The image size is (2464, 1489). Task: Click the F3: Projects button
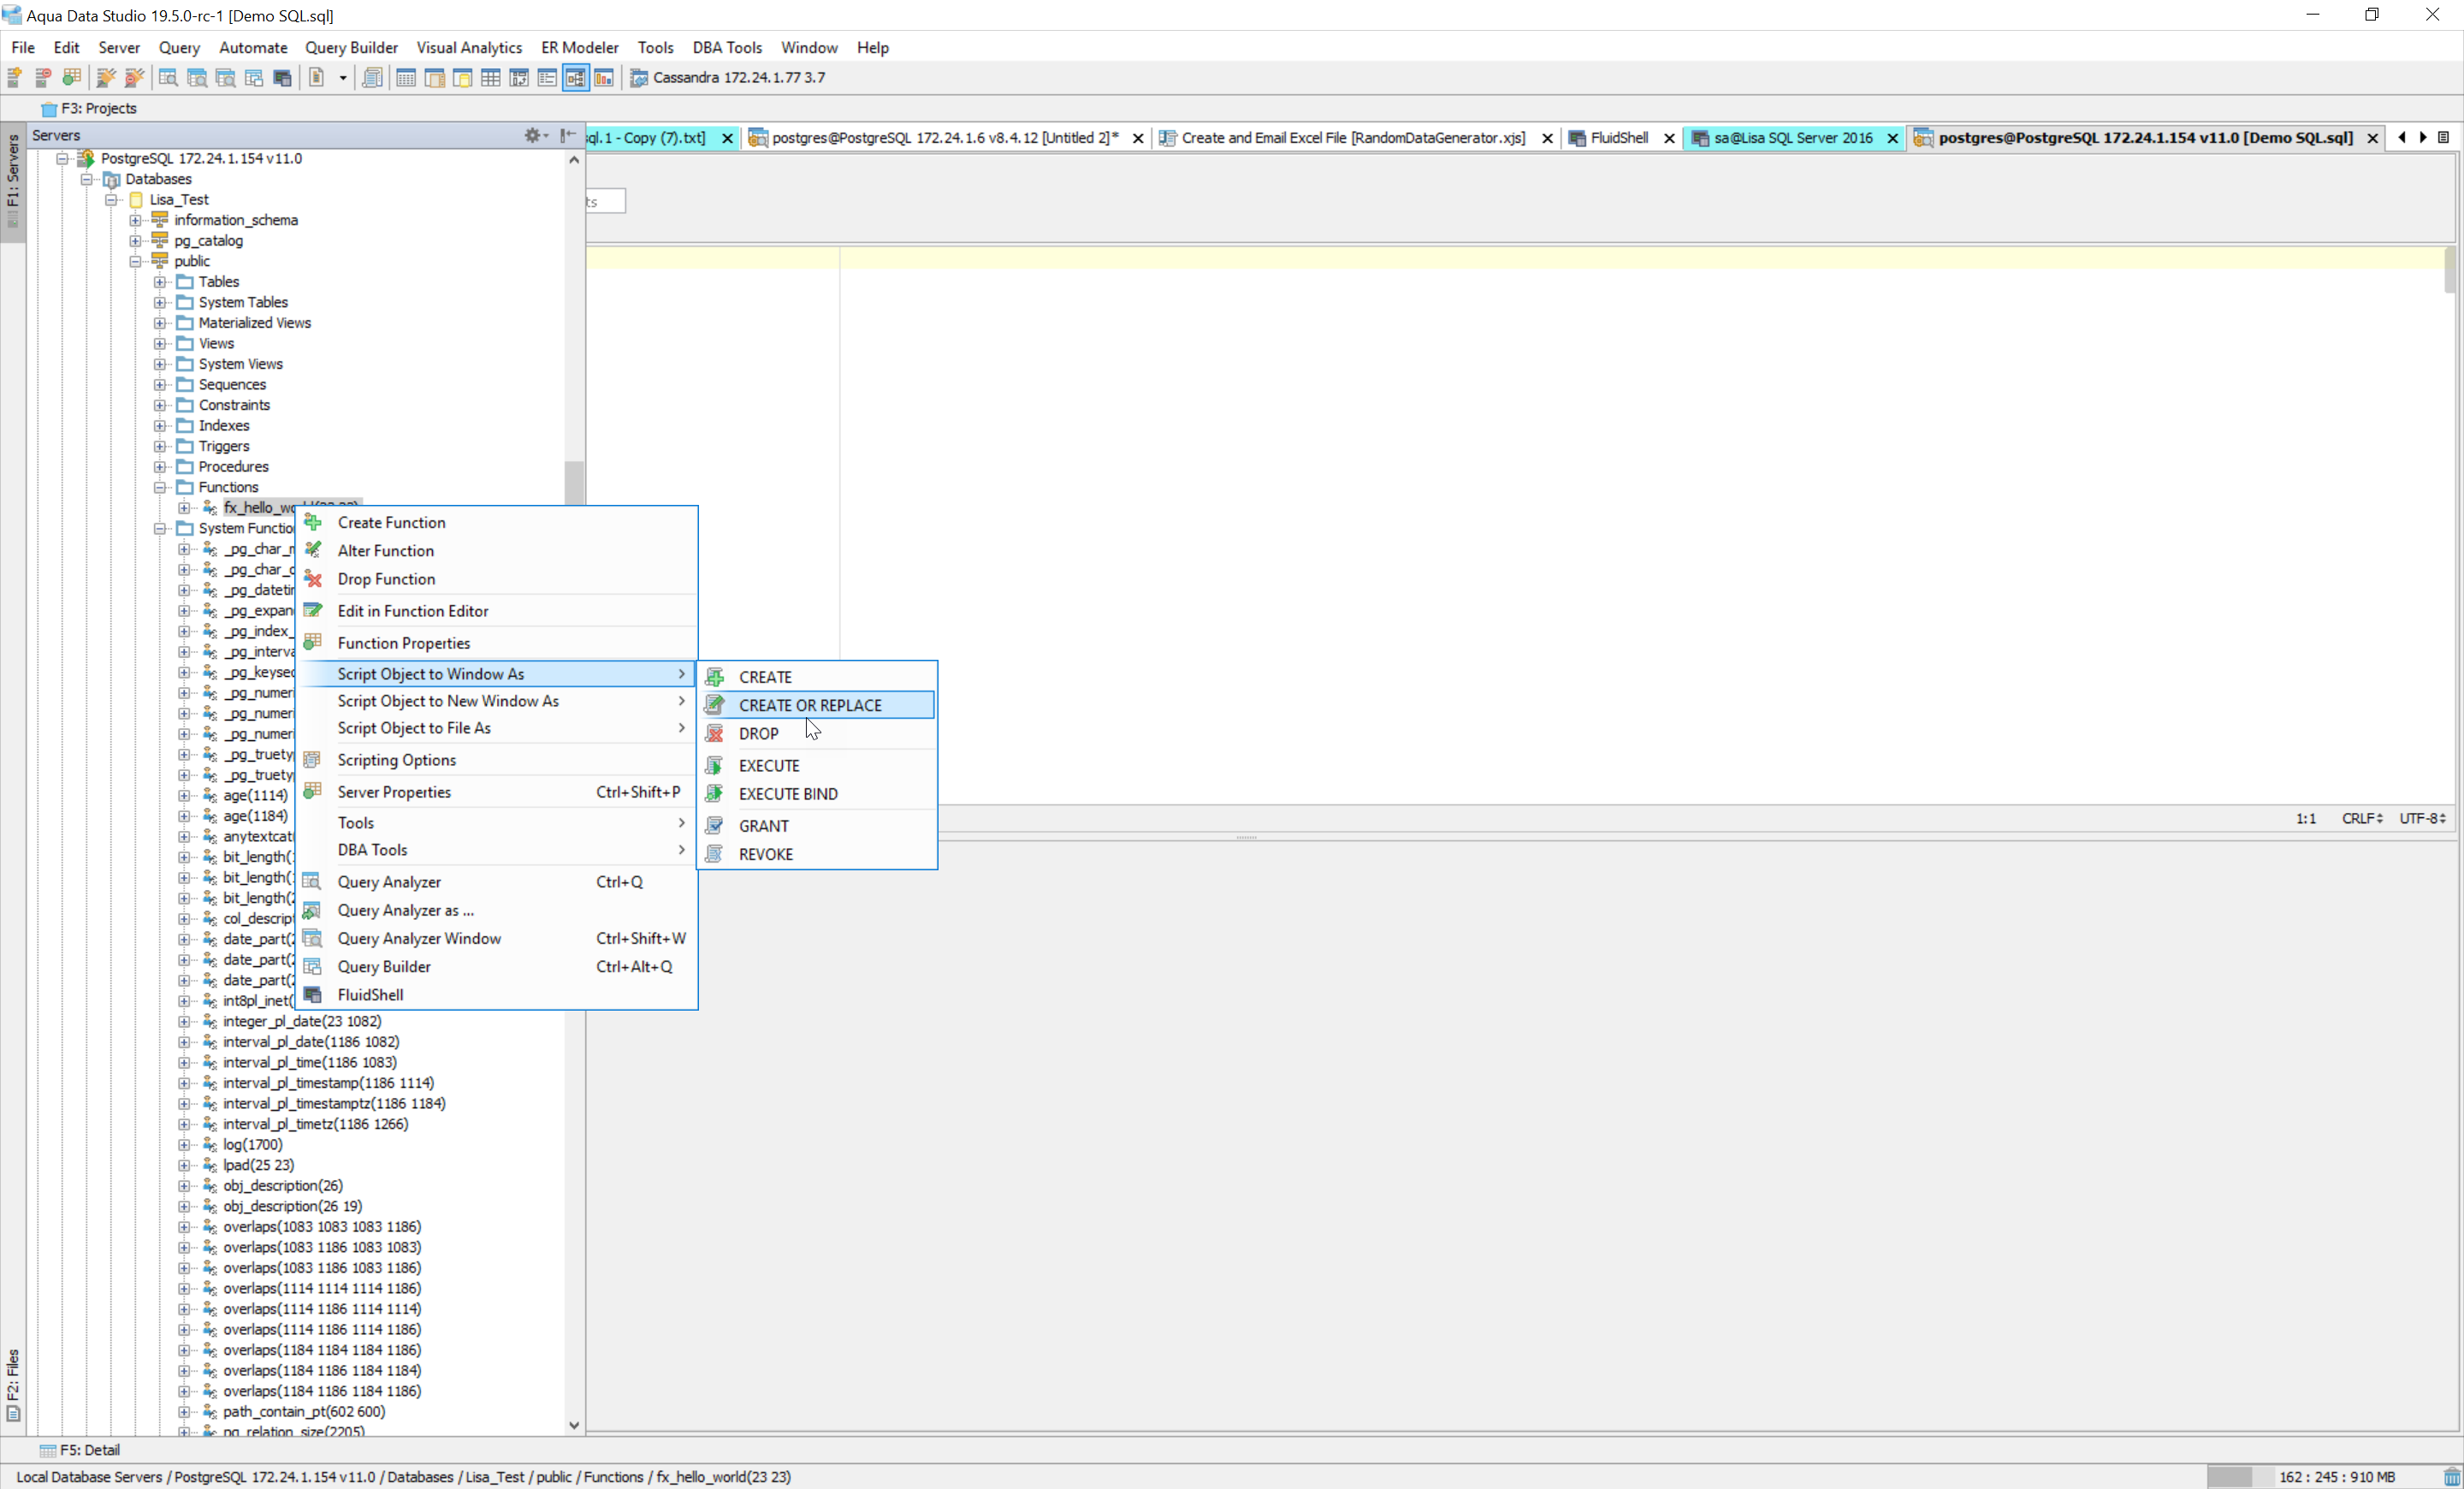click(x=89, y=108)
